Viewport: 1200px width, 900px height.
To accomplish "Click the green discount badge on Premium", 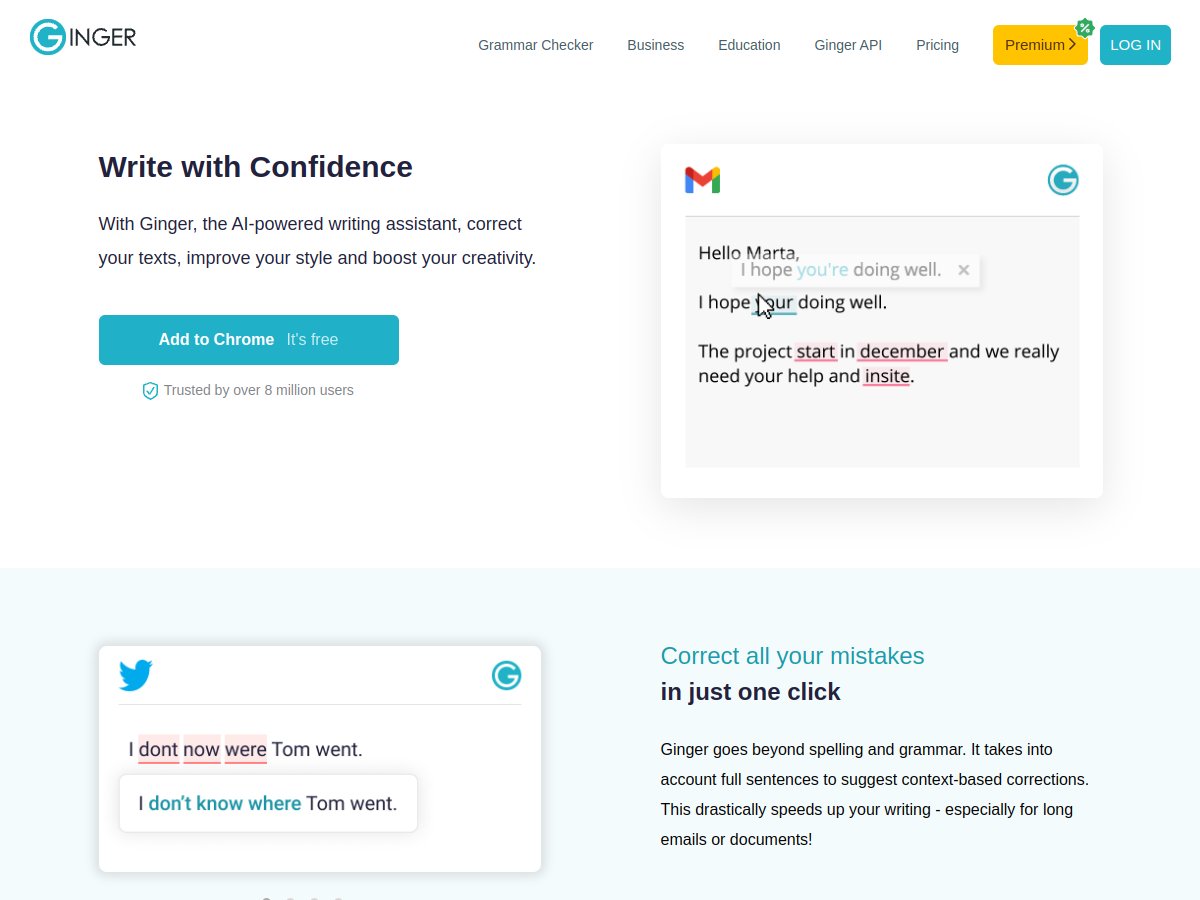I will tap(1084, 28).
